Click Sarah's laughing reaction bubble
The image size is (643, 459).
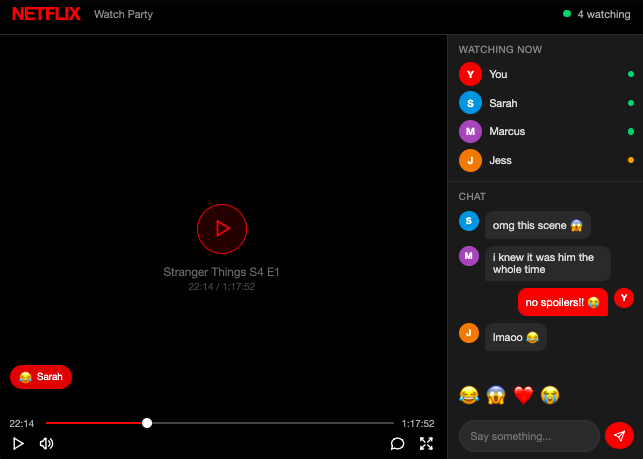pos(41,377)
